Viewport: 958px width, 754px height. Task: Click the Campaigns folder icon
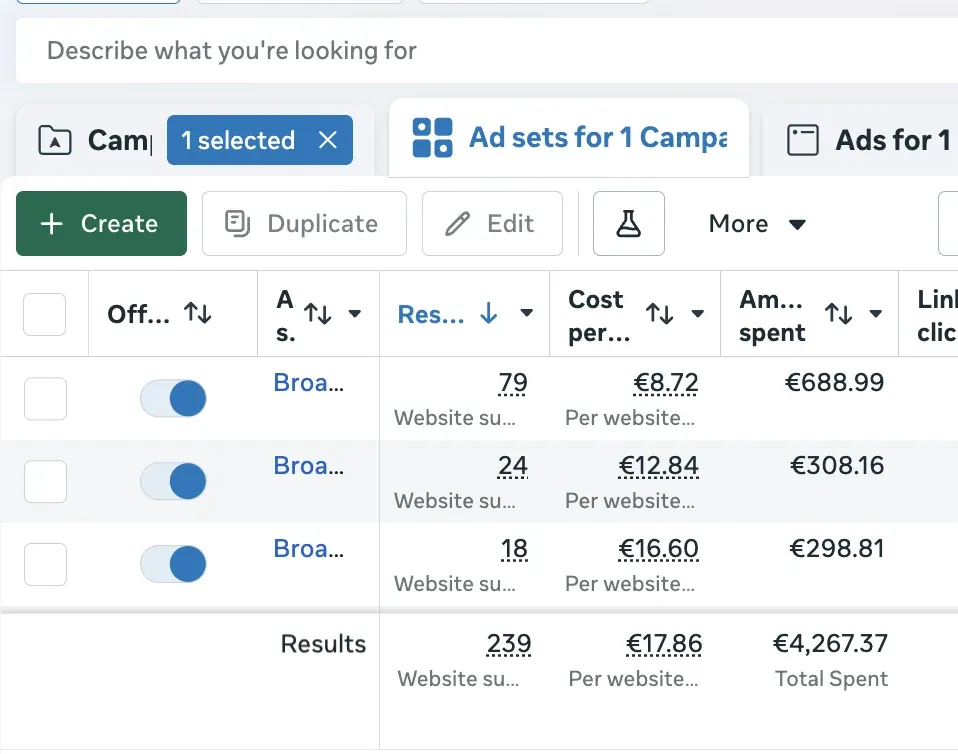[55, 140]
